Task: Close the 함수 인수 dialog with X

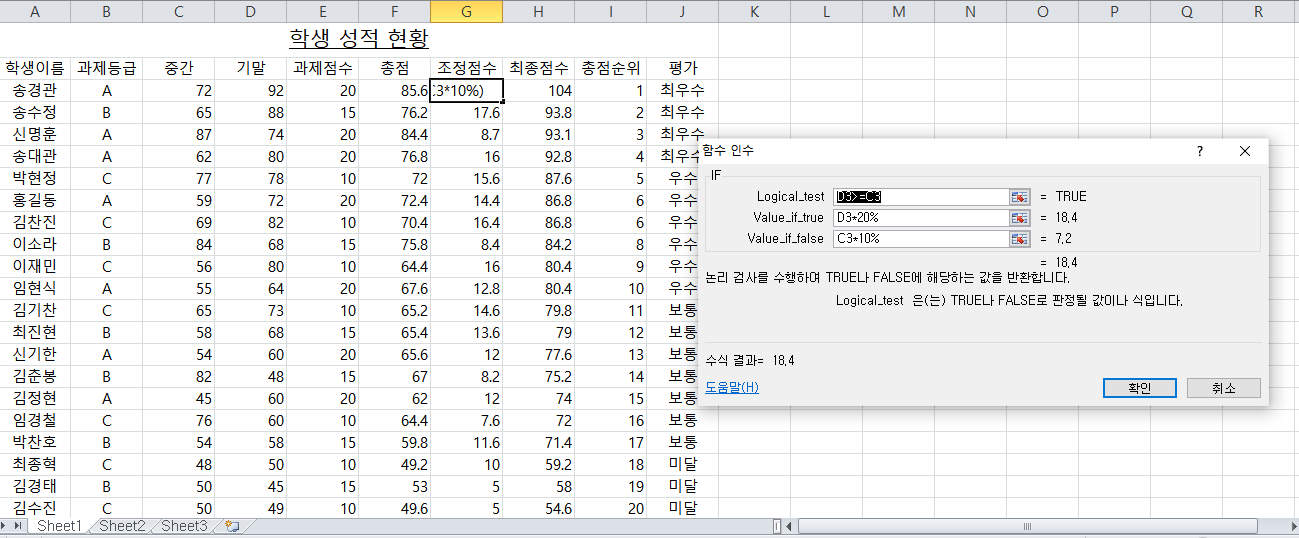Action: (1244, 151)
